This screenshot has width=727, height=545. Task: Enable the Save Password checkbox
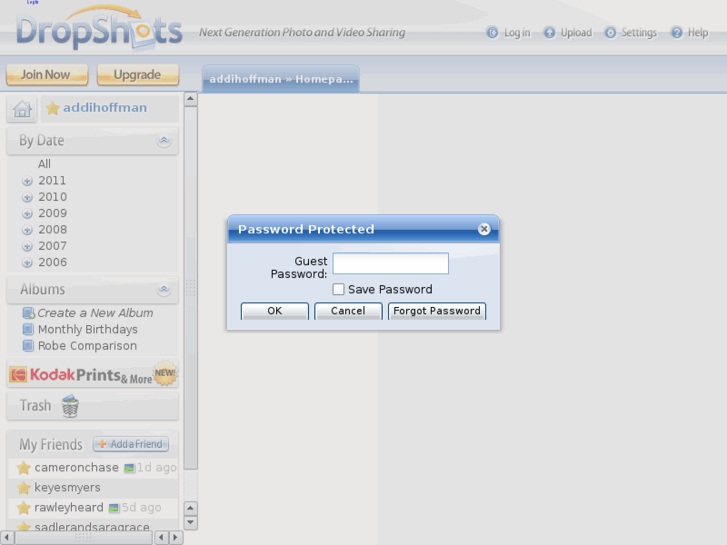[338, 289]
